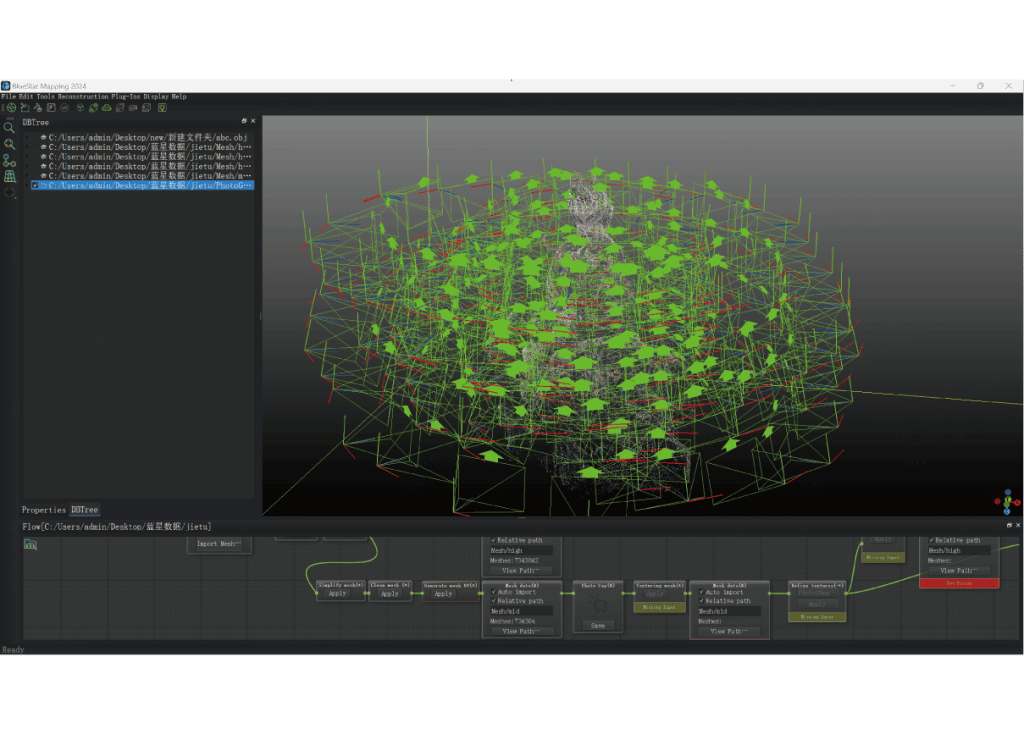Image resolution: width=1024 pixels, height=734 pixels.
Task: Select the connected nodes icon in sidebar
Action: [x=9, y=160]
